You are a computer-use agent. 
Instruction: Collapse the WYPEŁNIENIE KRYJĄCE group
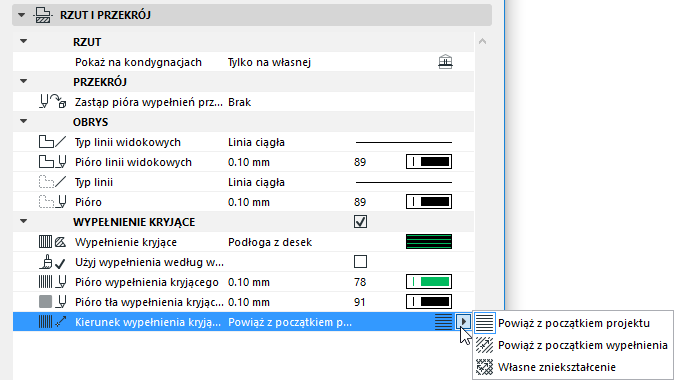[24, 221]
